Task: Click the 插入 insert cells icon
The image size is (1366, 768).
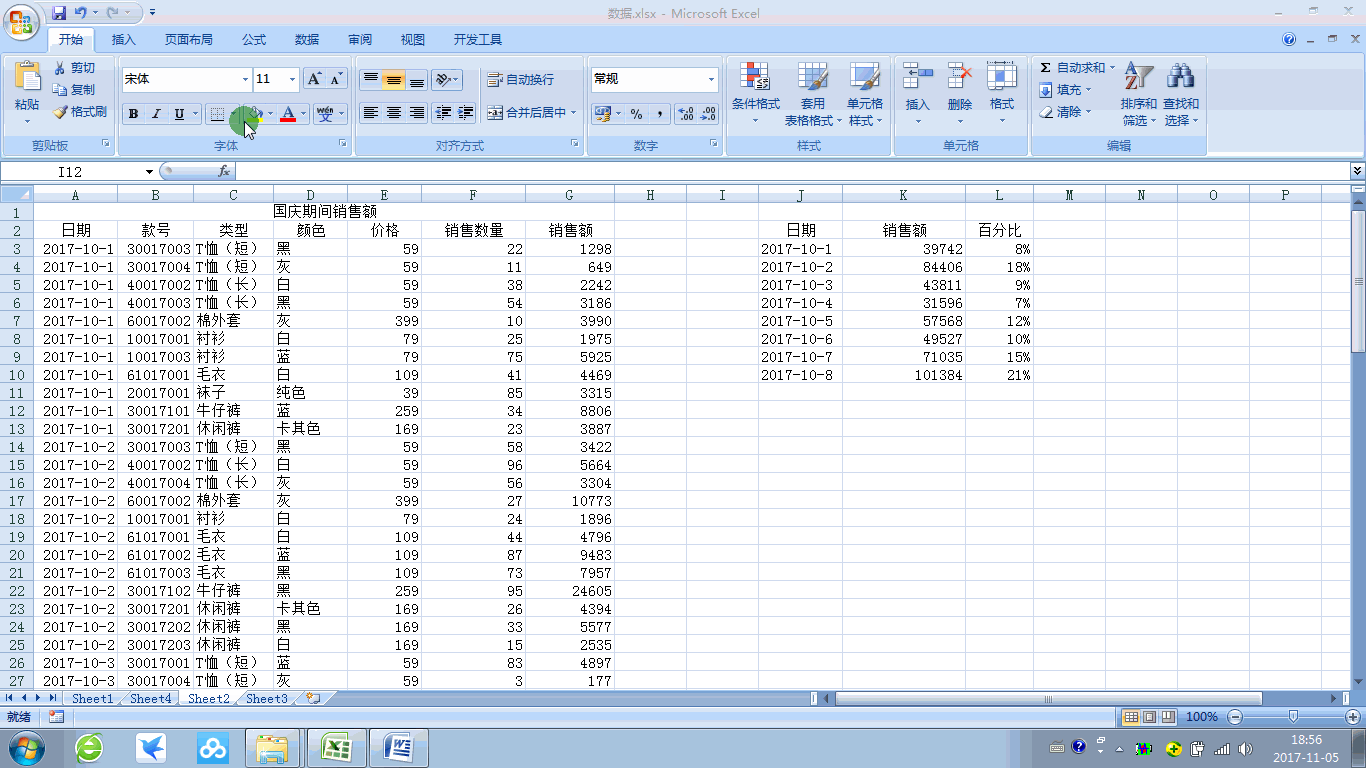Action: [x=917, y=76]
